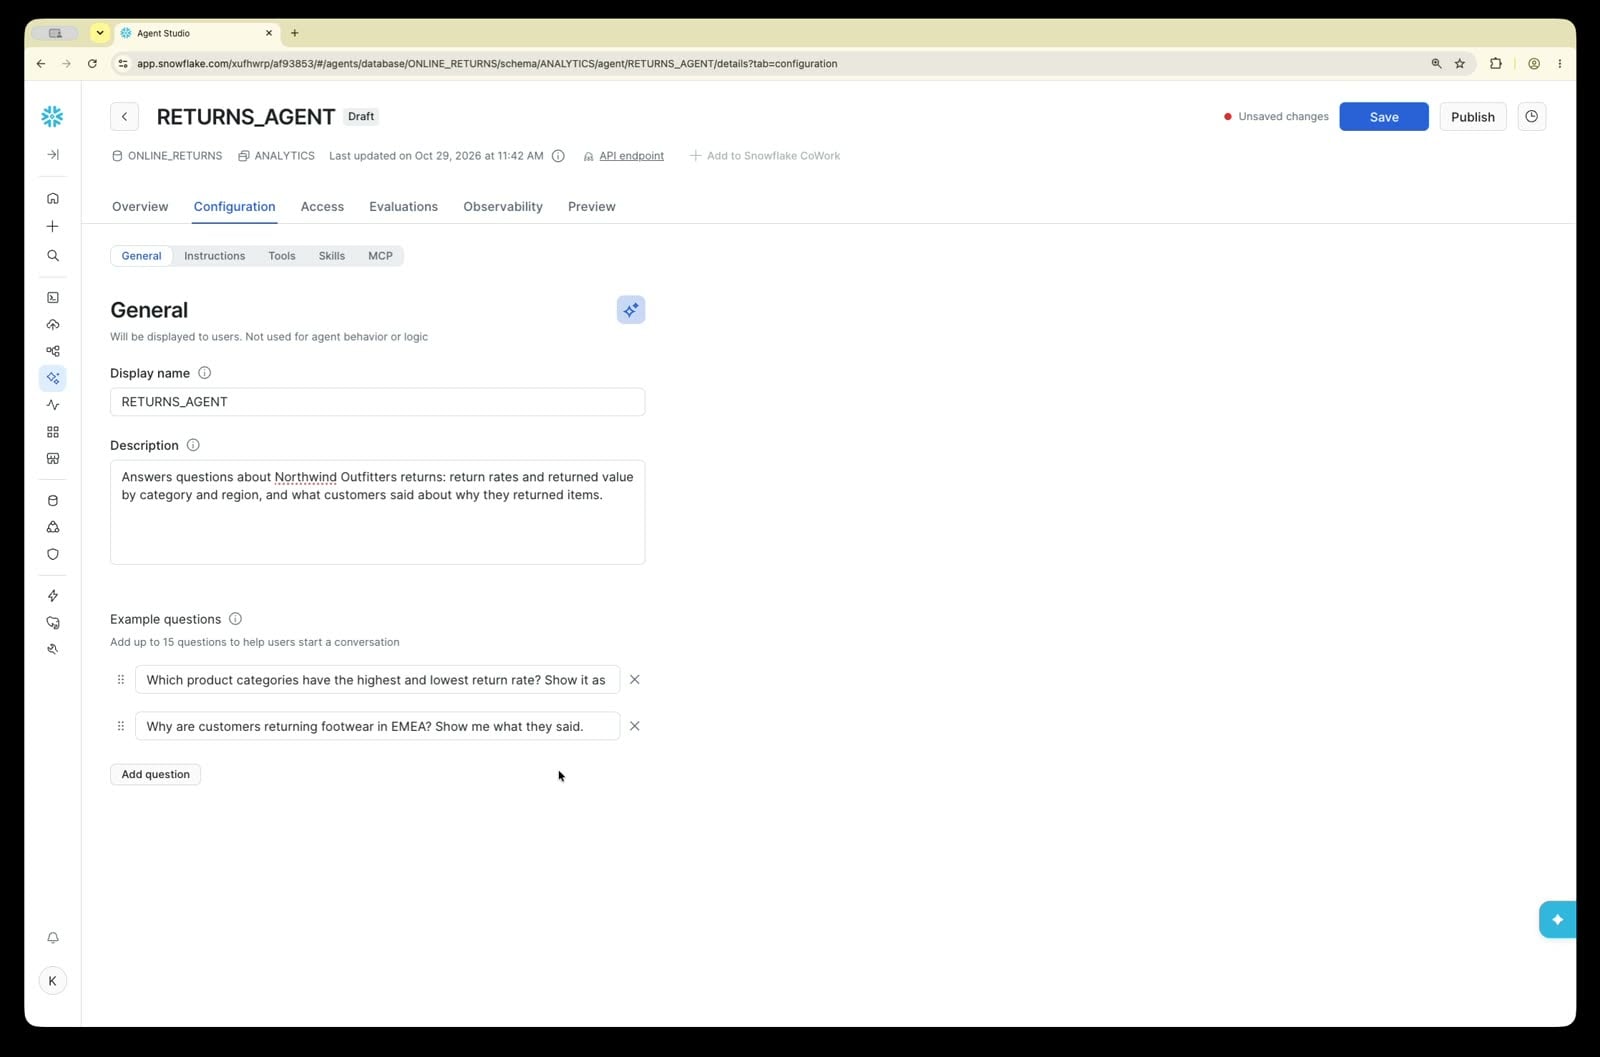This screenshot has height=1057, width=1600.
Task: Open the API endpoint link
Action: 631,156
